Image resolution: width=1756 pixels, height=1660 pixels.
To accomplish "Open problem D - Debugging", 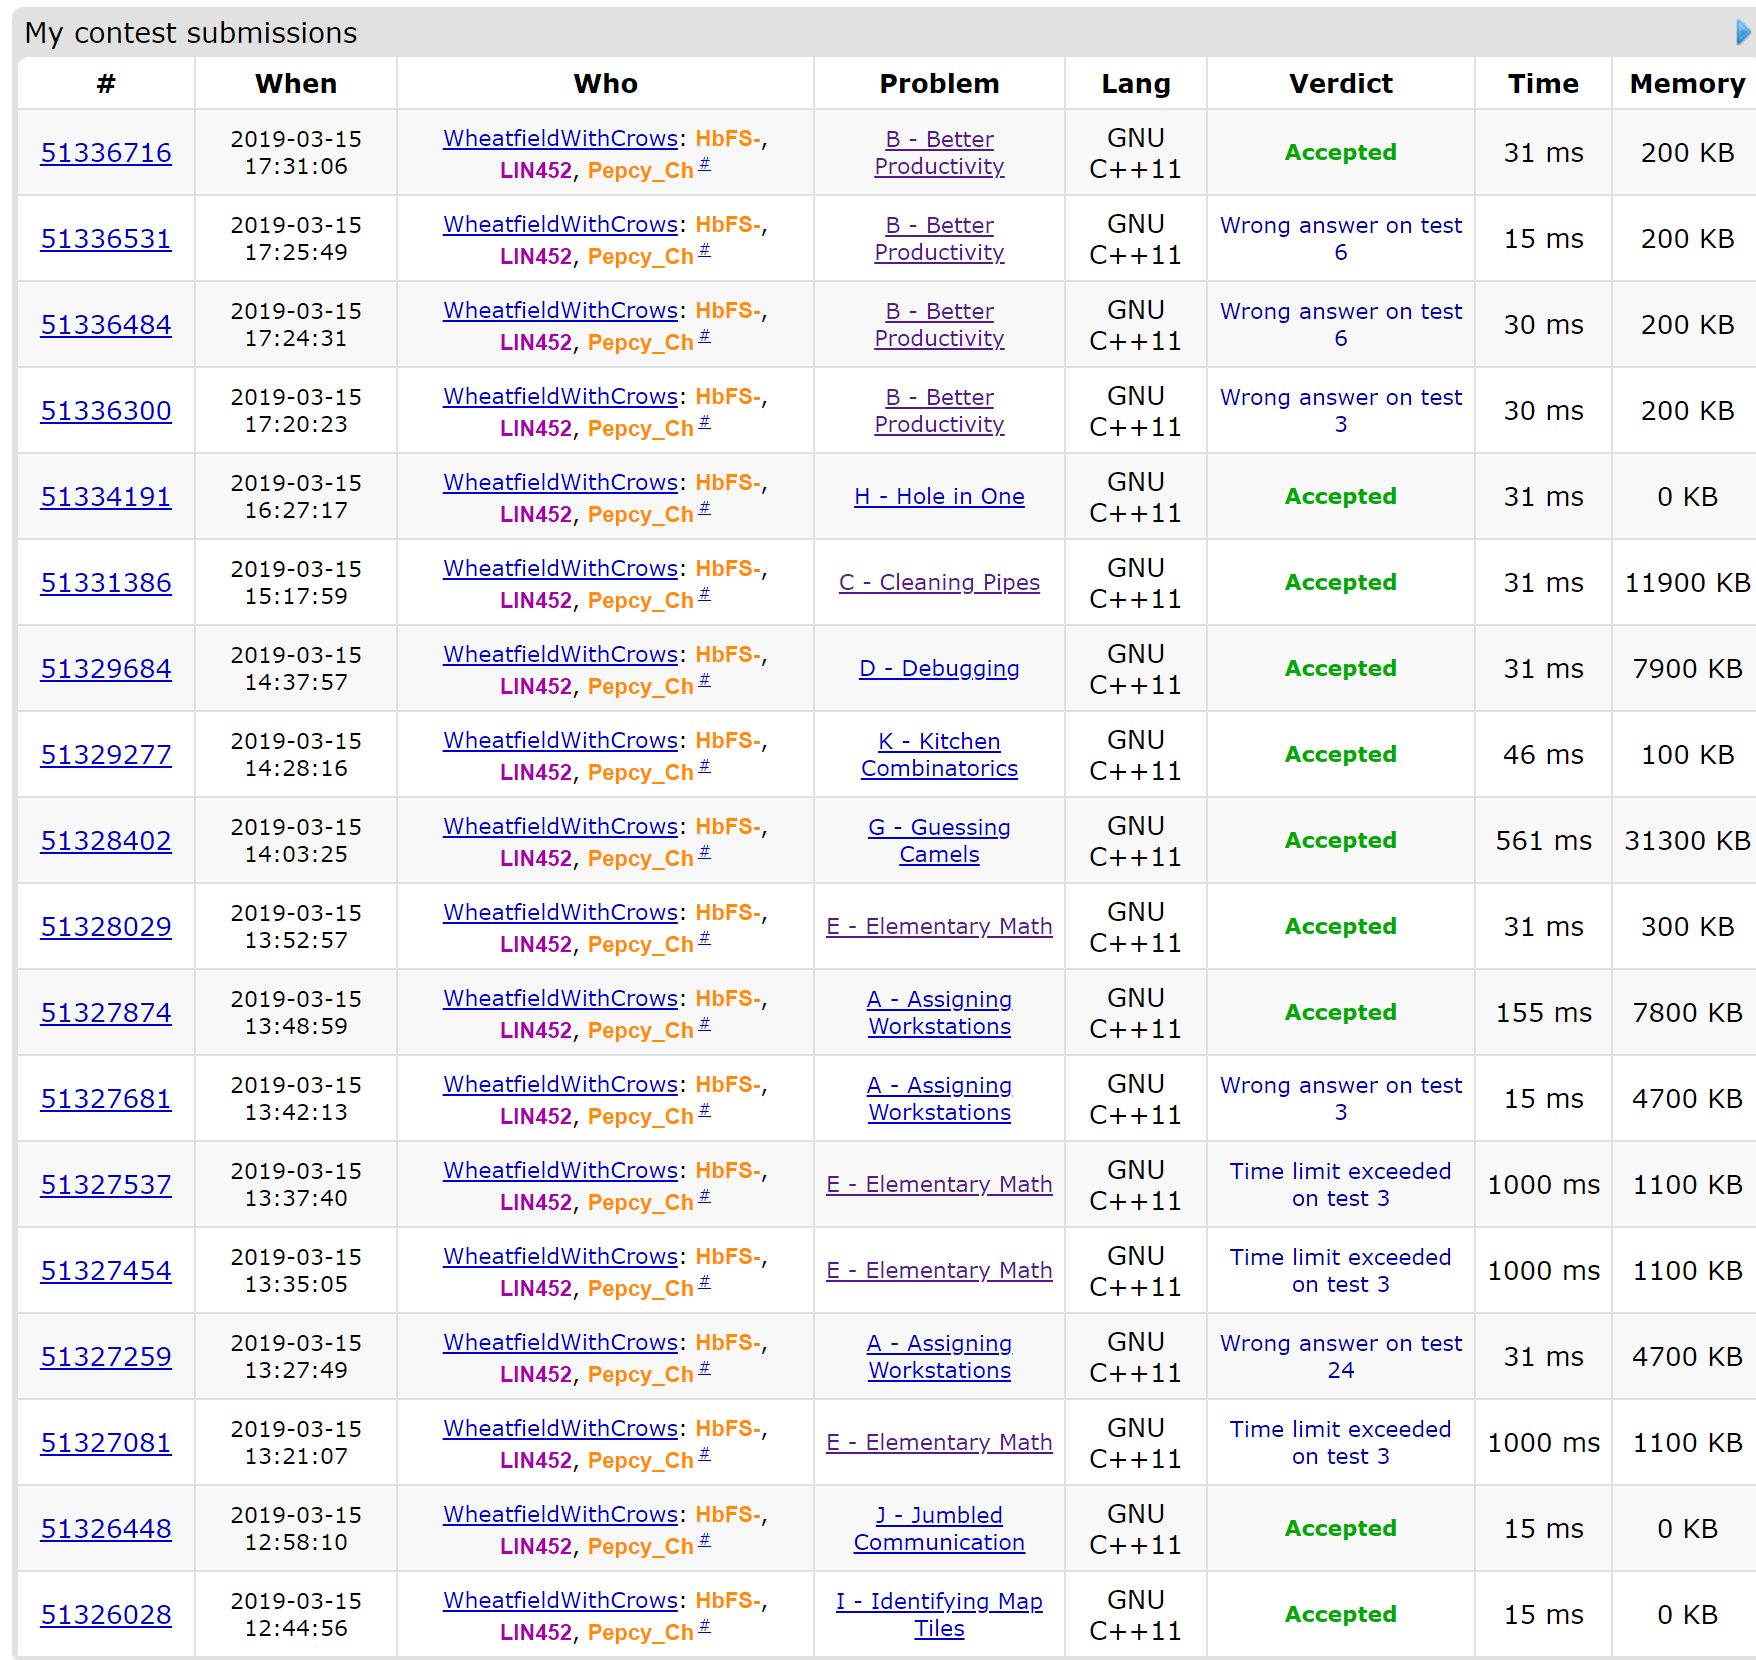I will pos(939,669).
